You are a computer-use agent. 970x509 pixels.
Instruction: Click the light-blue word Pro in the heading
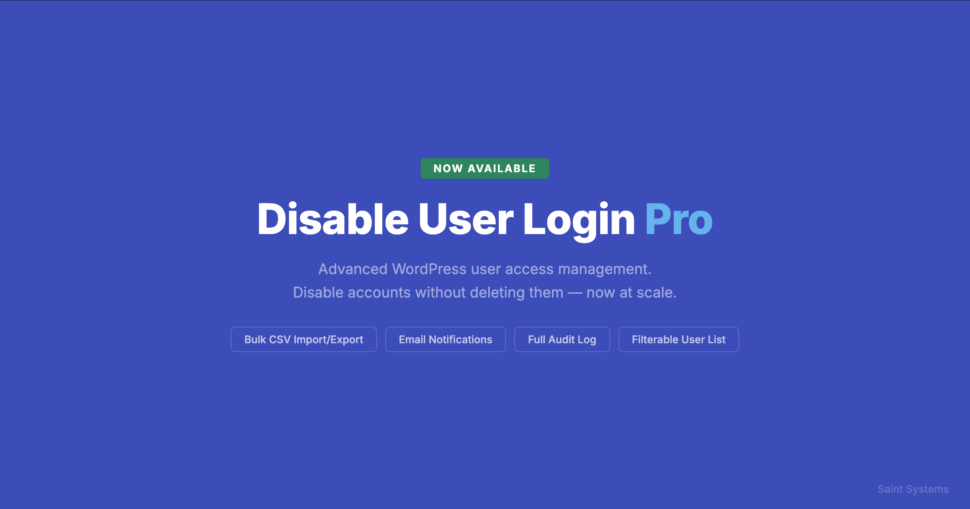pos(679,220)
